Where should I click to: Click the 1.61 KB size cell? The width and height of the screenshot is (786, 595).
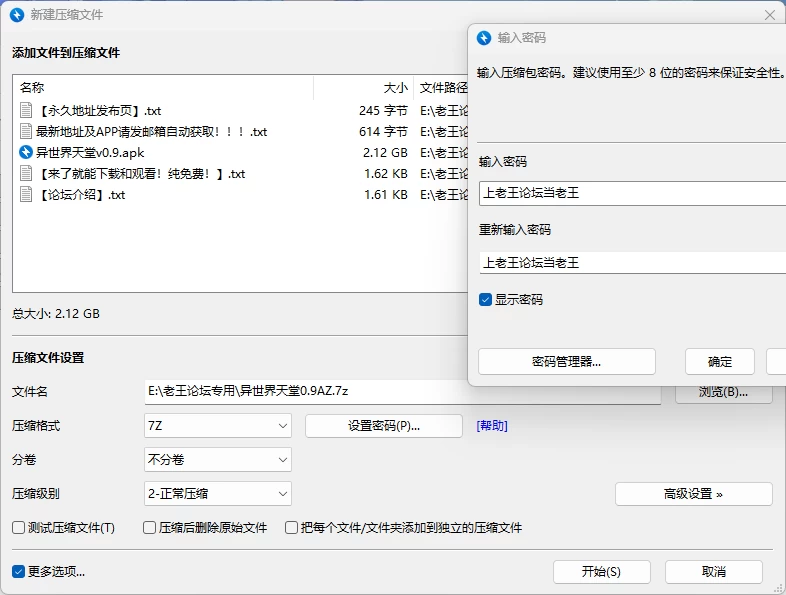pyautogui.click(x=385, y=194)
